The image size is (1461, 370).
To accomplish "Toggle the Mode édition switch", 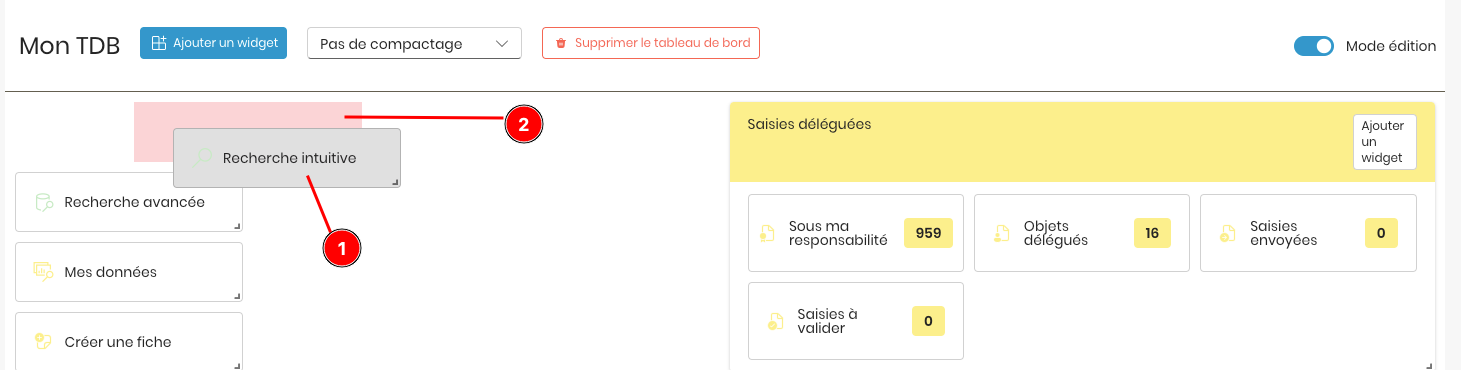I will (x=1314, y=46).
